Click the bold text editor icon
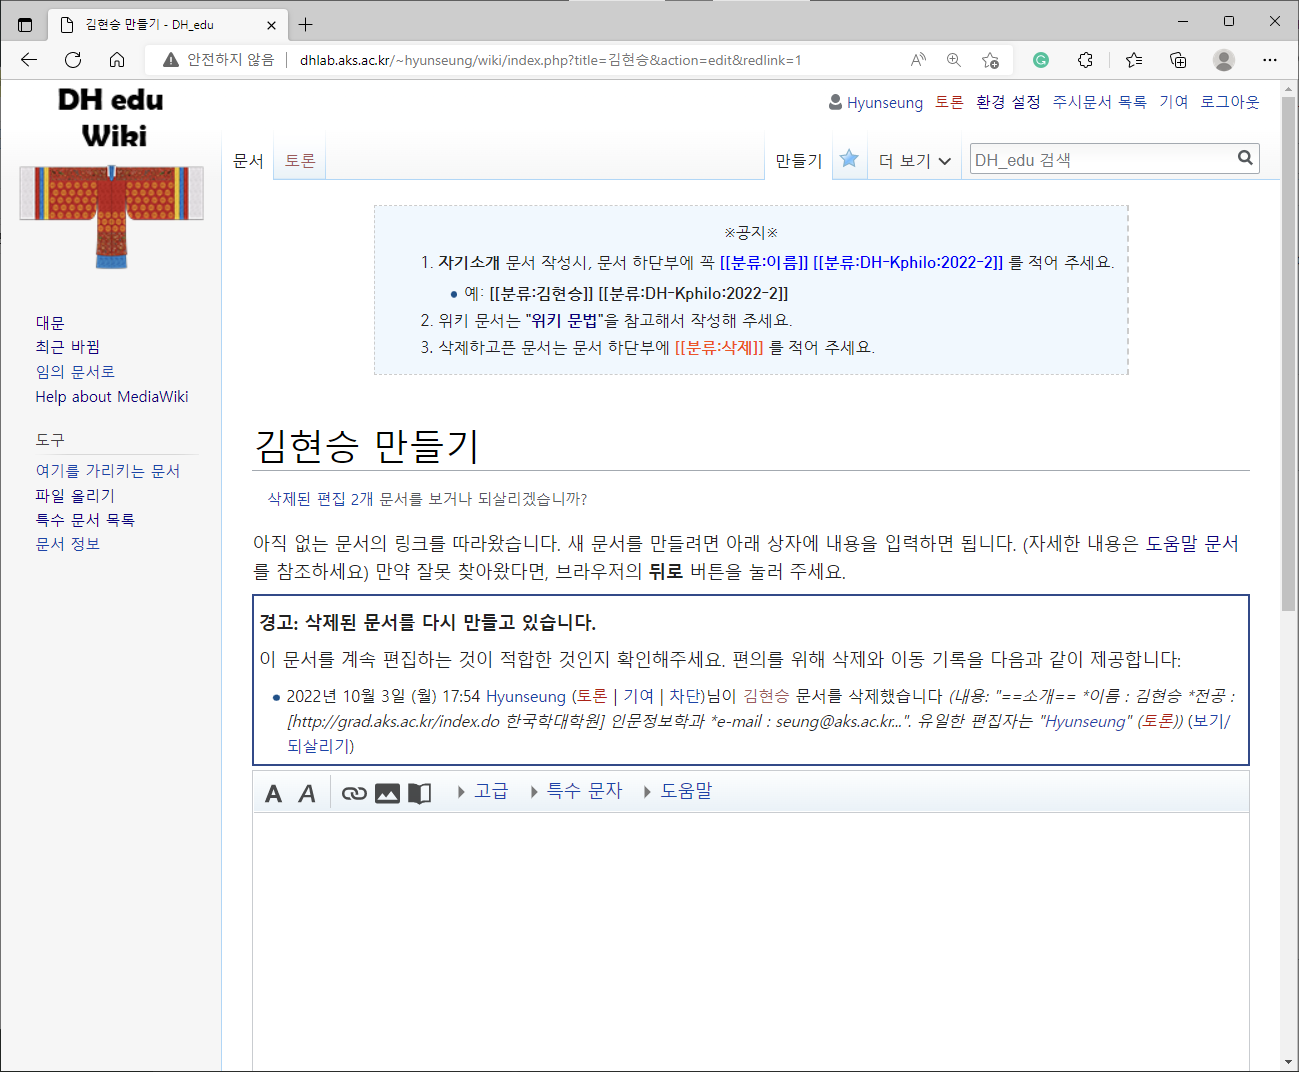1299x1072 pixels. coord(273,793)
